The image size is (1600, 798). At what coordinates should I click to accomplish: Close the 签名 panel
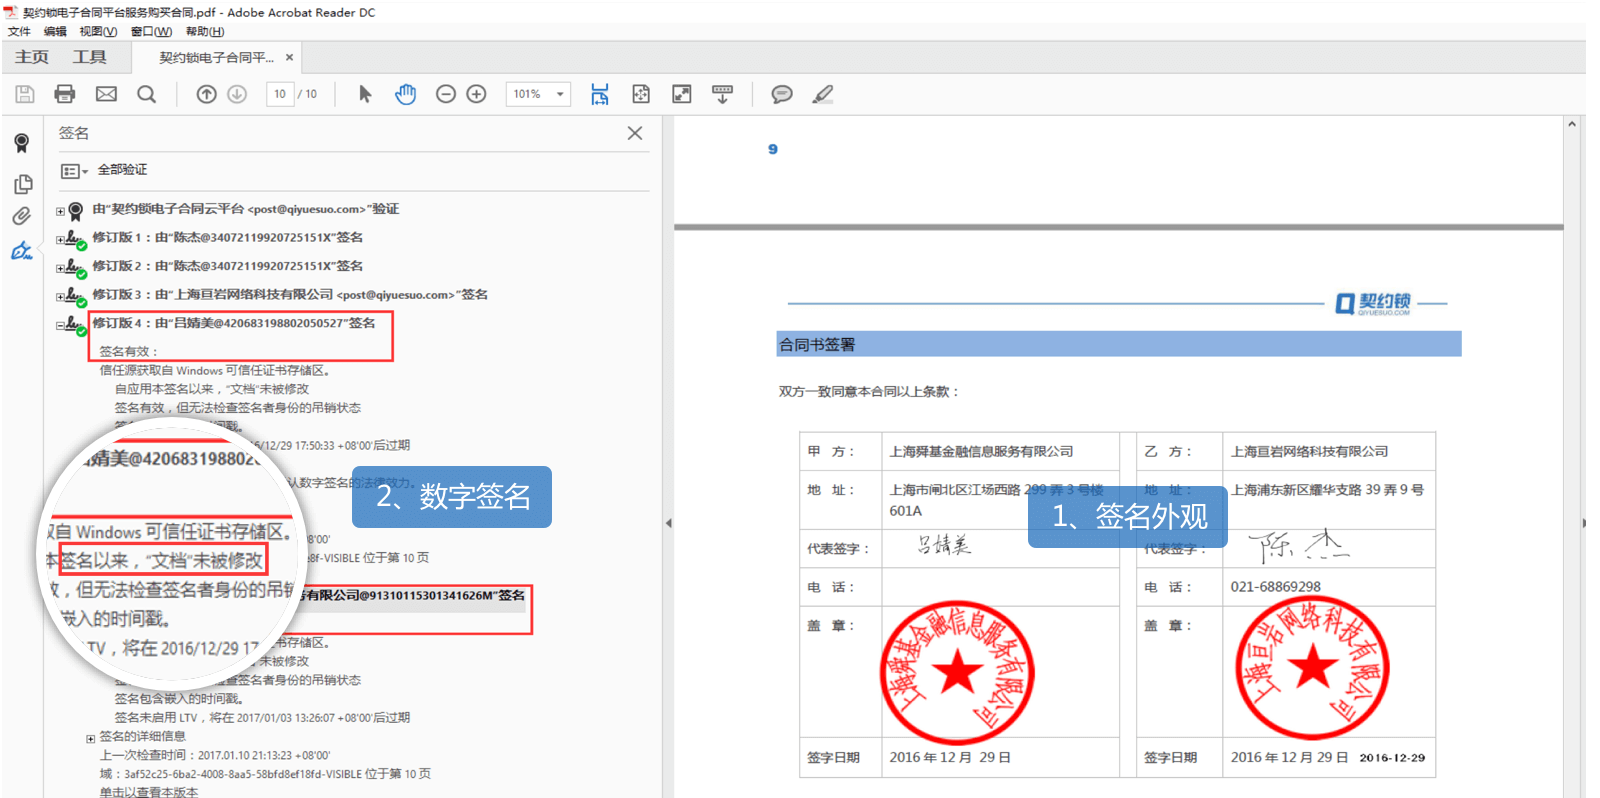click(x=635, y=133)
